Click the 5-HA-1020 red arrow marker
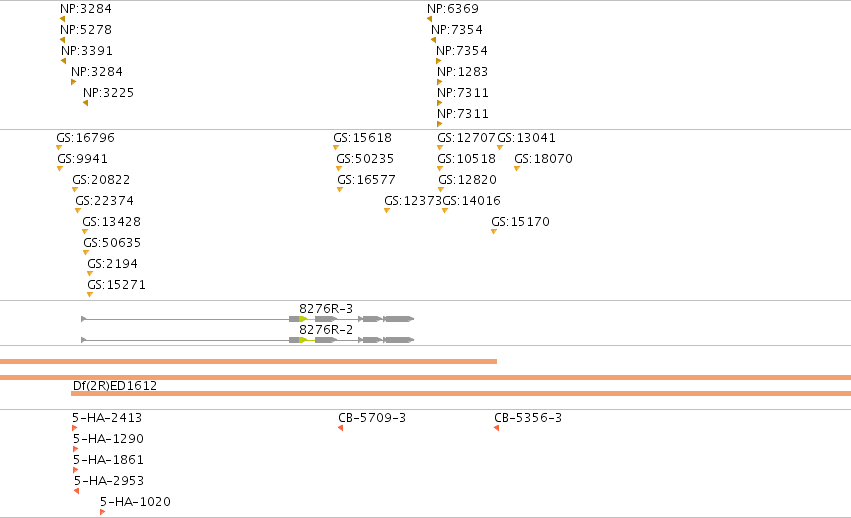This screenshot has height=518, width=851. pos(103,512)
